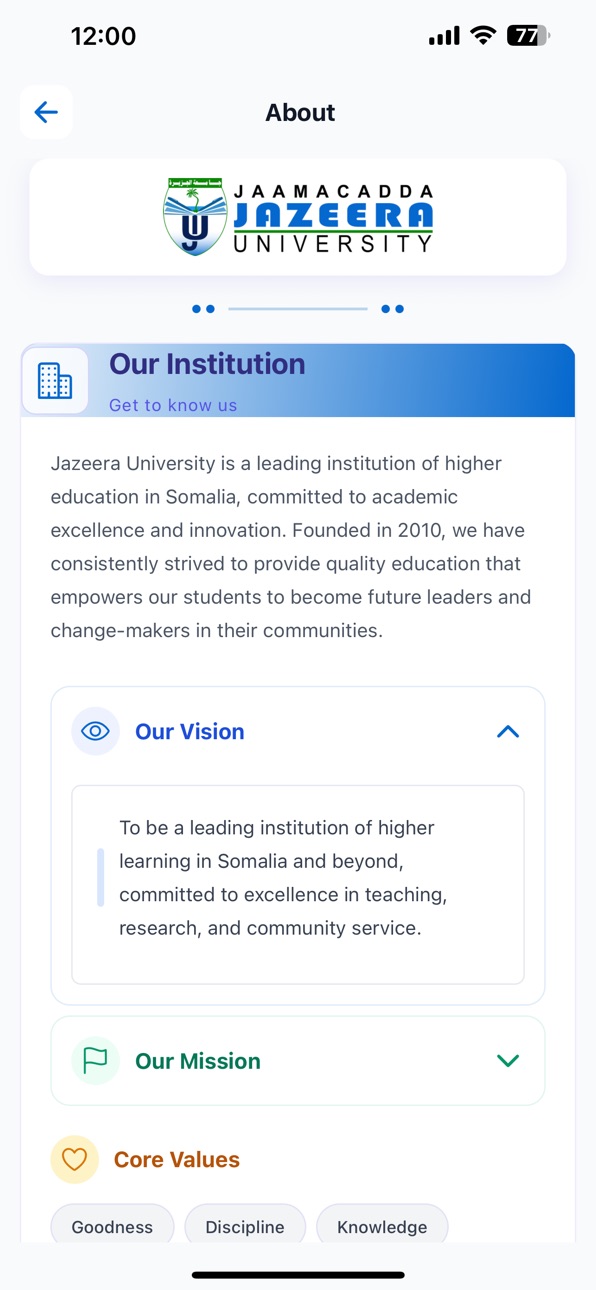Tap the heart icon beside Core Values
The image size is (596, 1290).
click(x=75, y=1160)
